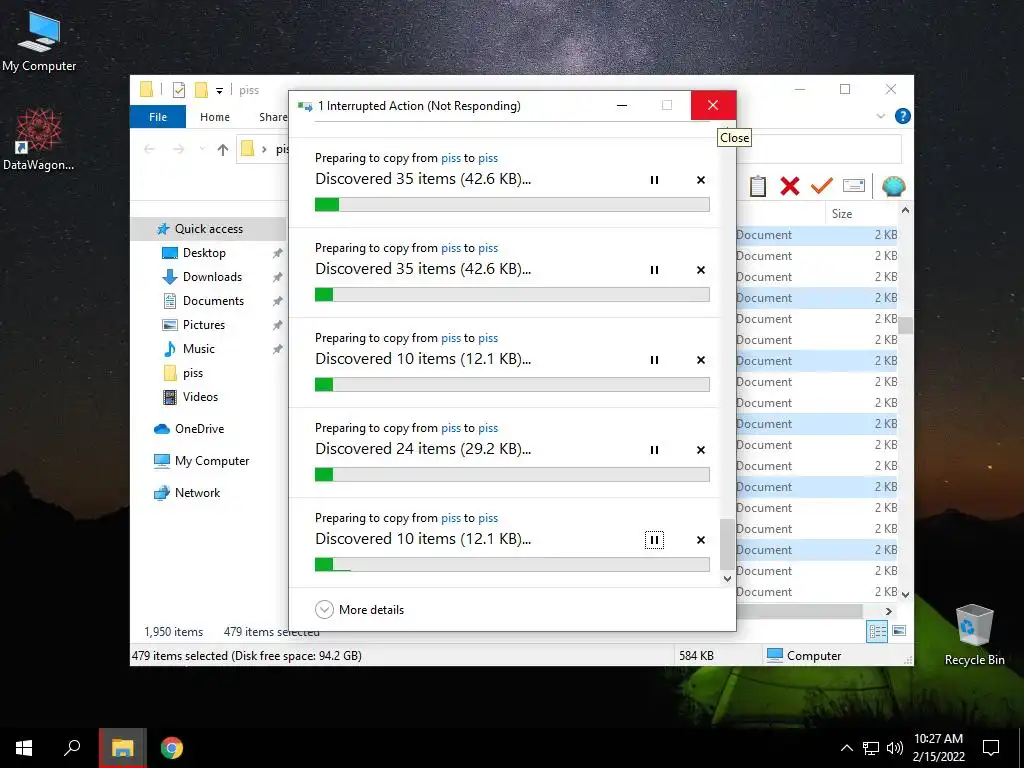Select the Recycle Bin desktop icon
1024x768 pixels.
(974, 635)
